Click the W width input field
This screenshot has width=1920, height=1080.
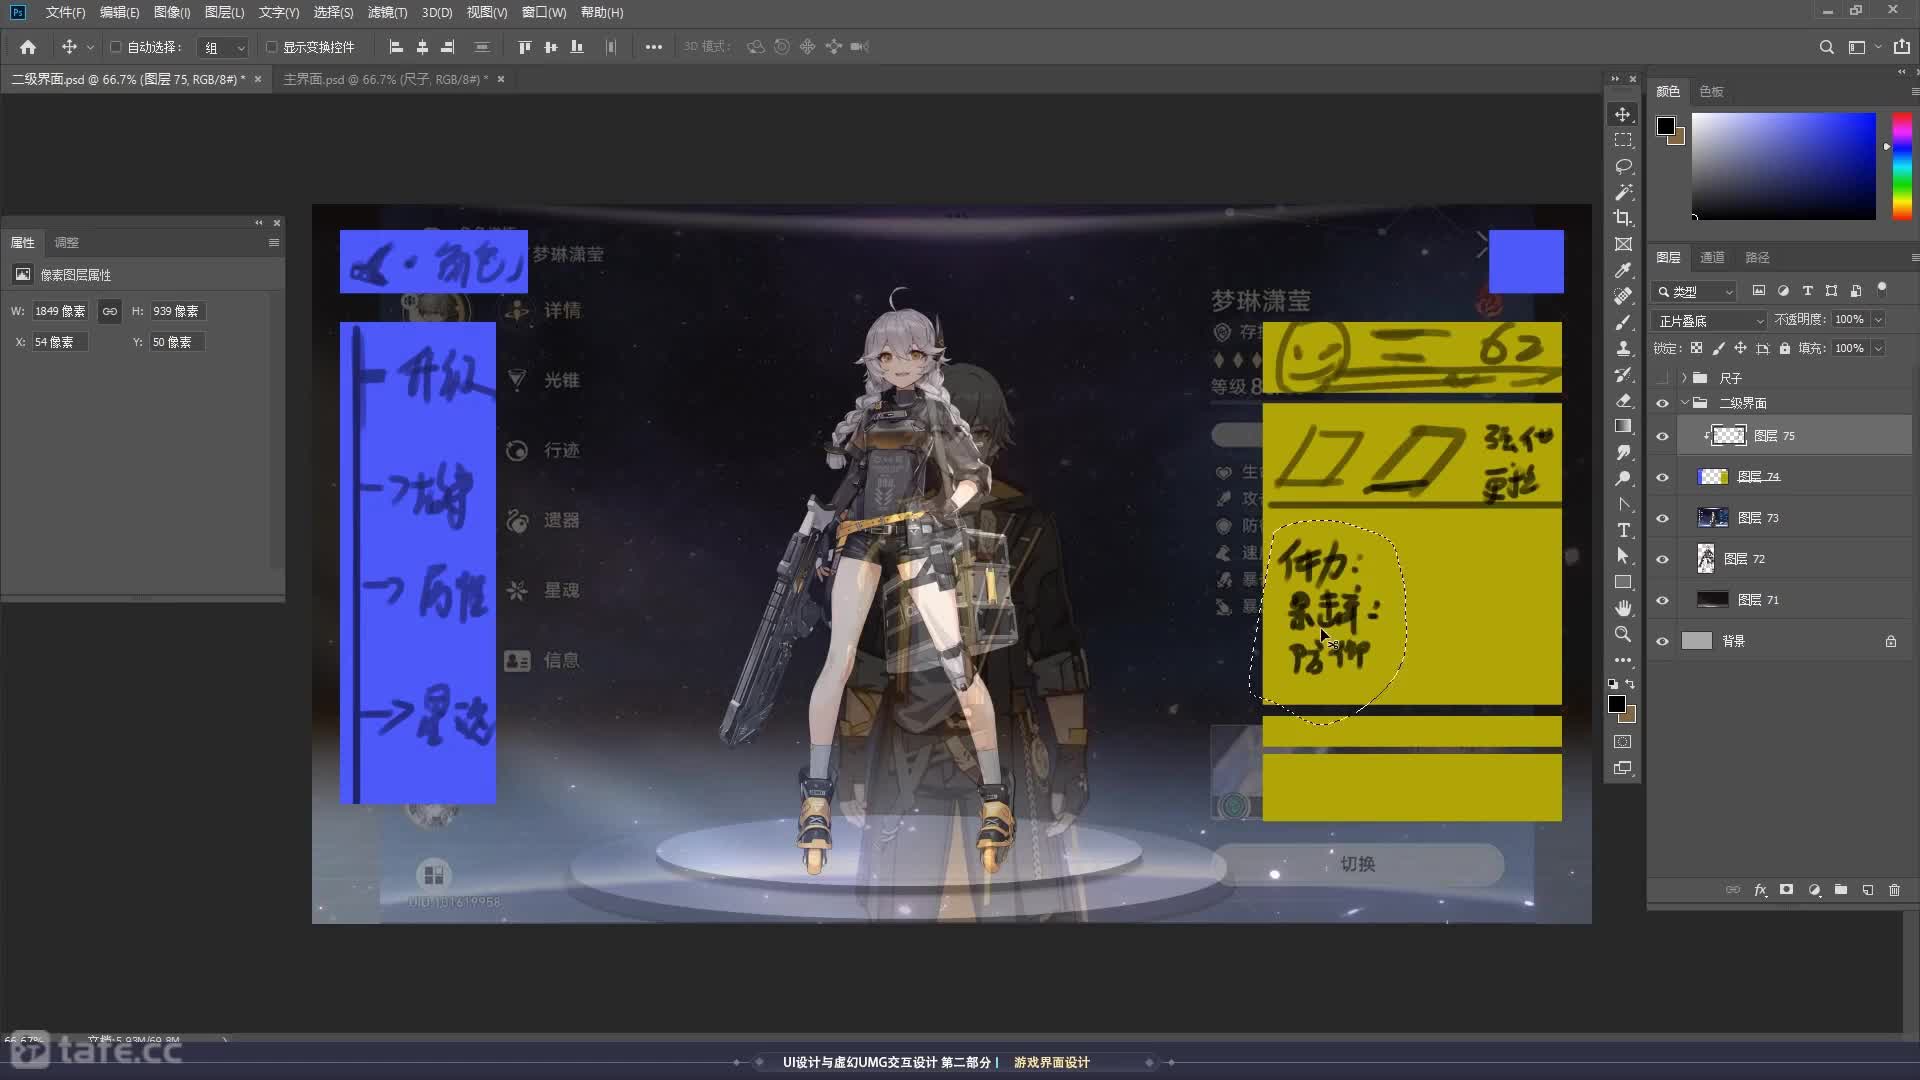(60, 311)
